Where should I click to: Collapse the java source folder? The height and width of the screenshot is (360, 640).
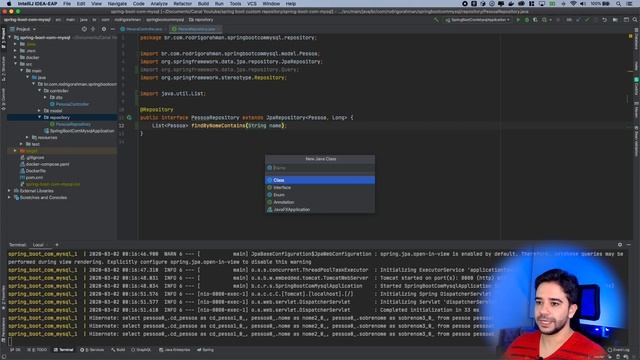click(x=28, y=77)
